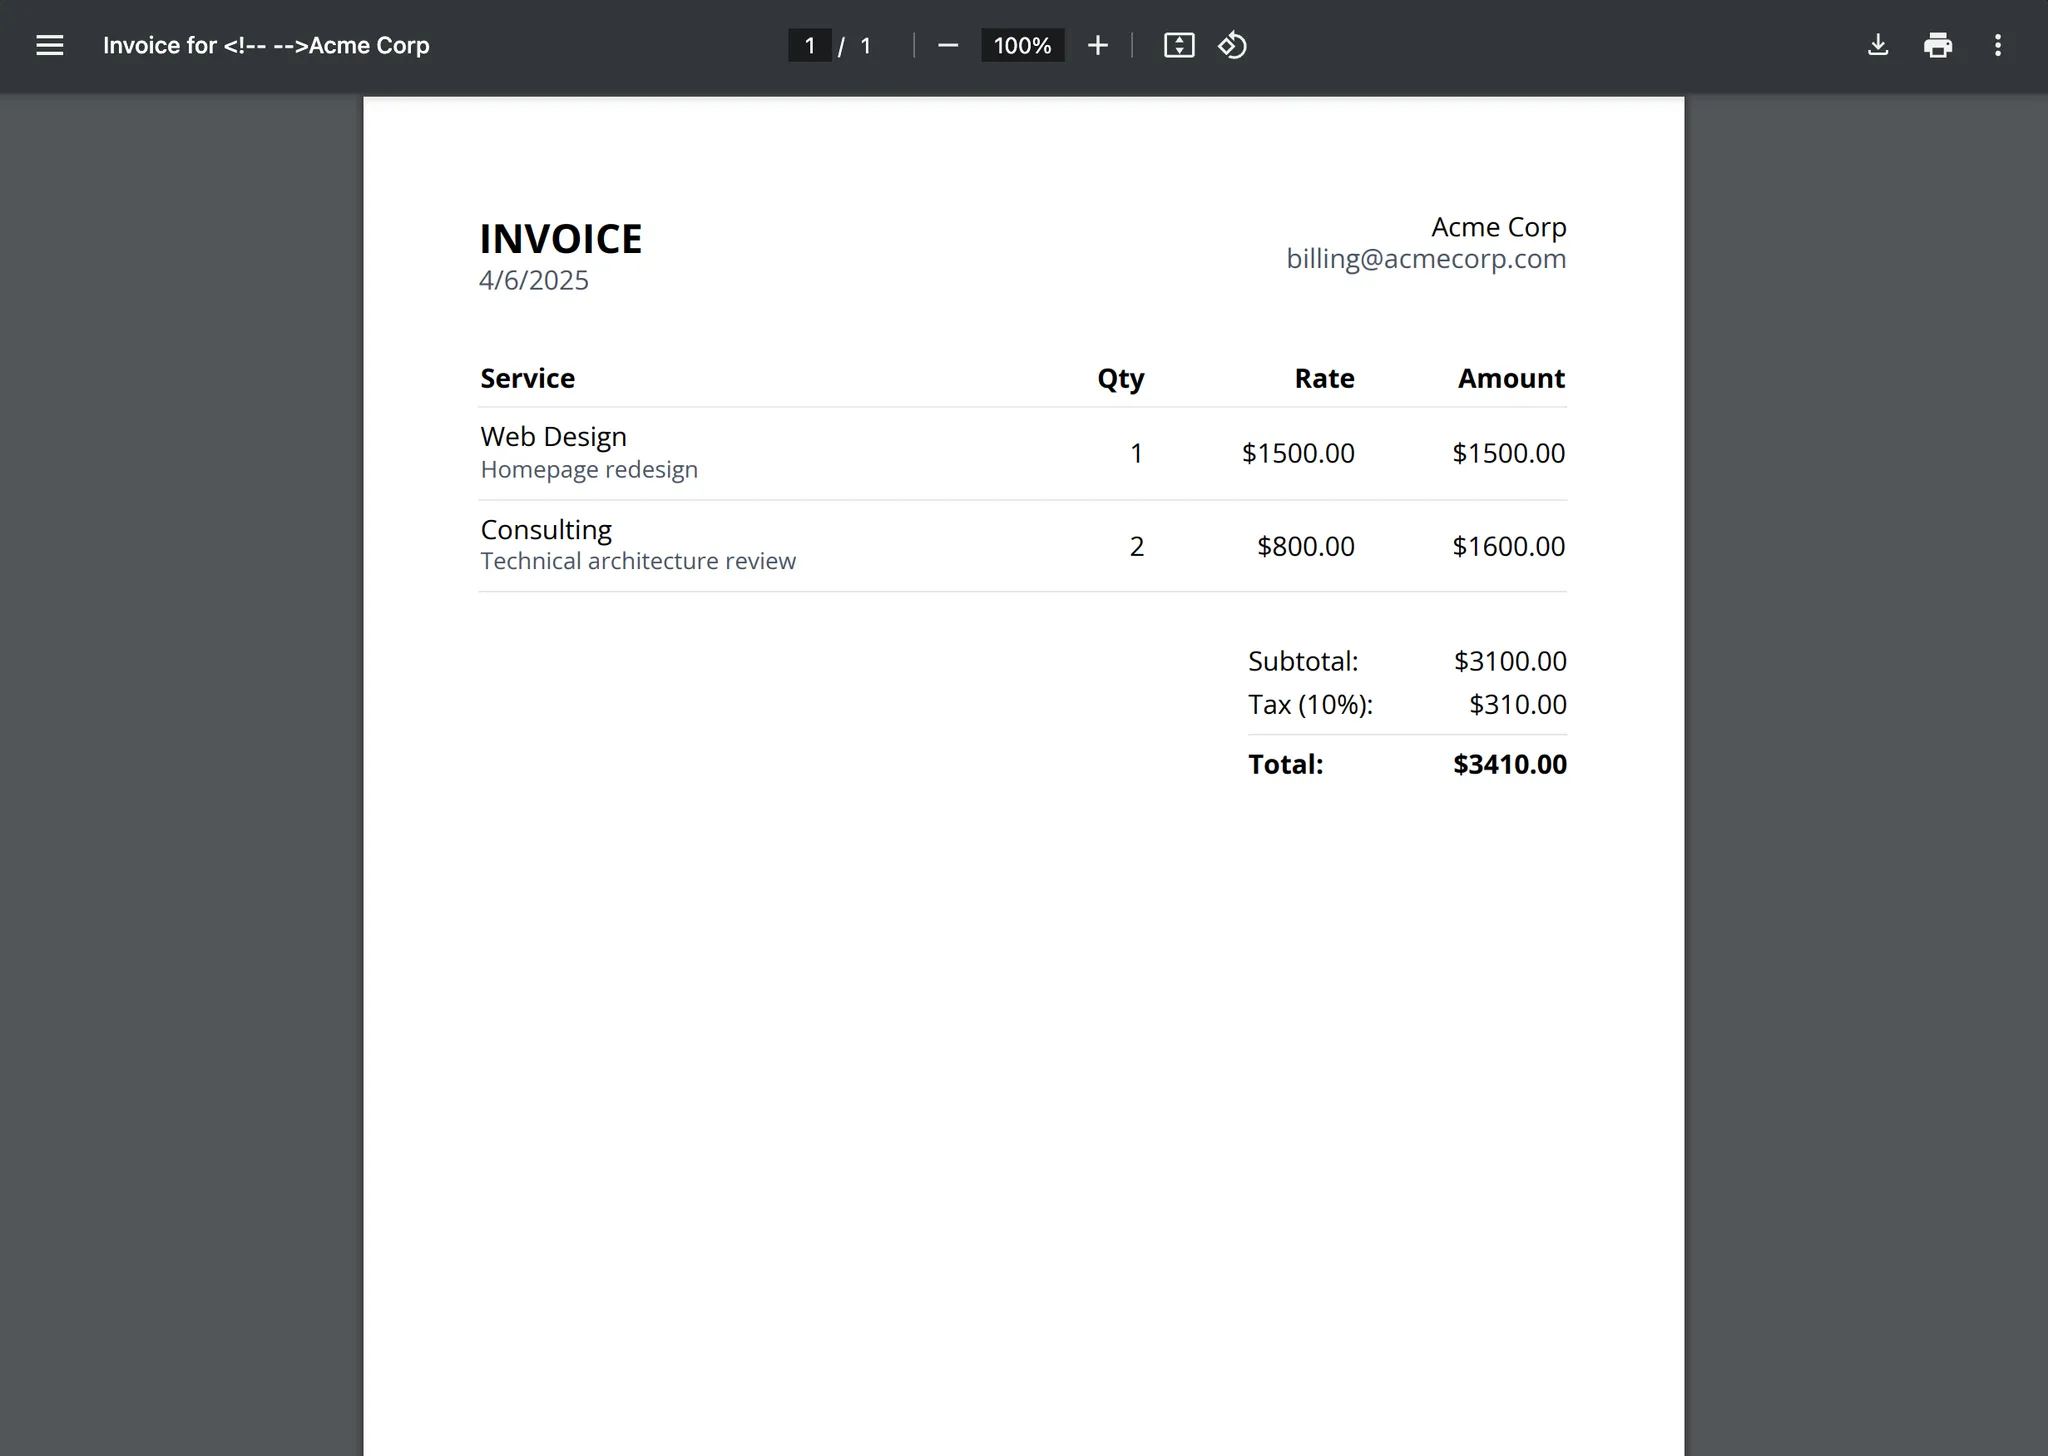Download the invoice PDF

[x=1878, y=45]
